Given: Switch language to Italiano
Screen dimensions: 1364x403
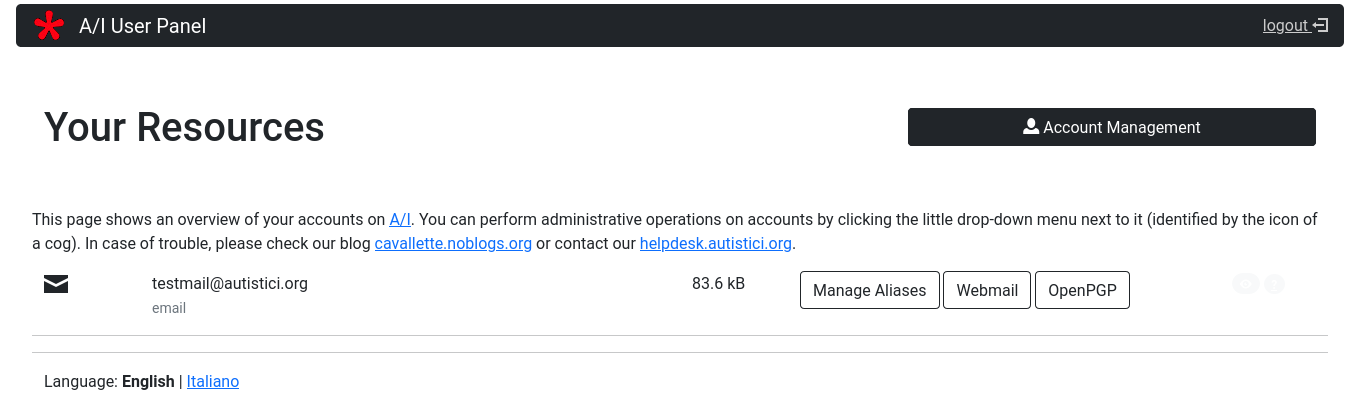Looking at the screenshot, I should tap(213, 381).
